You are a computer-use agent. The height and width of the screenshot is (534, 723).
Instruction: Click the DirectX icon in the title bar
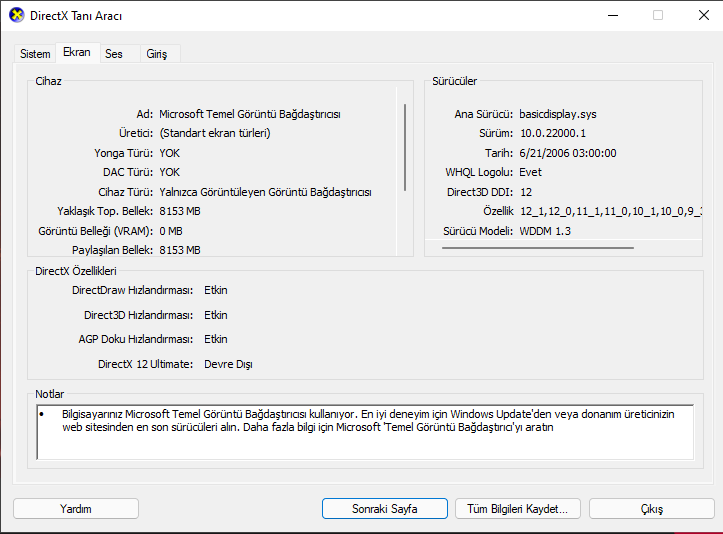click(x=17, y=15)
